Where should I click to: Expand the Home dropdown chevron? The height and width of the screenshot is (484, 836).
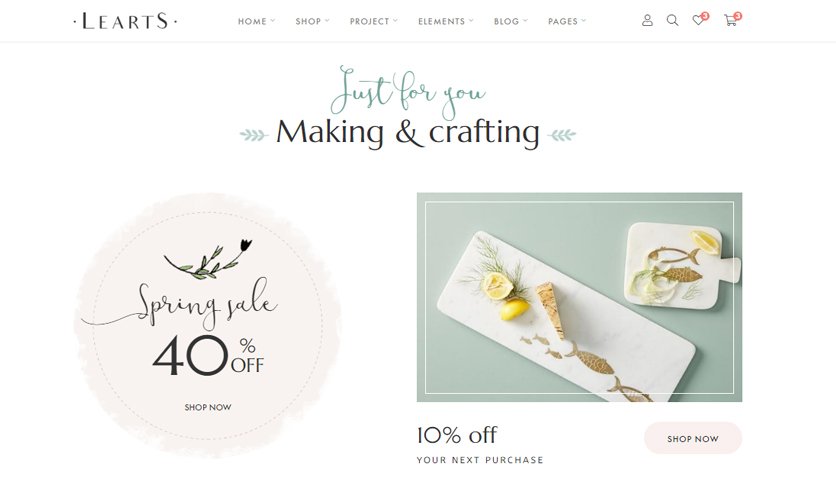point(272,21)
